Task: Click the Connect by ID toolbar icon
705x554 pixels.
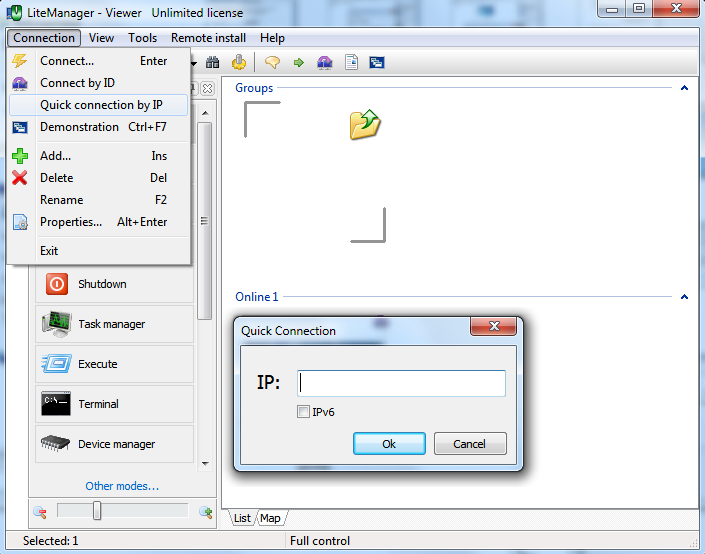Action: [x=325, y=62]
